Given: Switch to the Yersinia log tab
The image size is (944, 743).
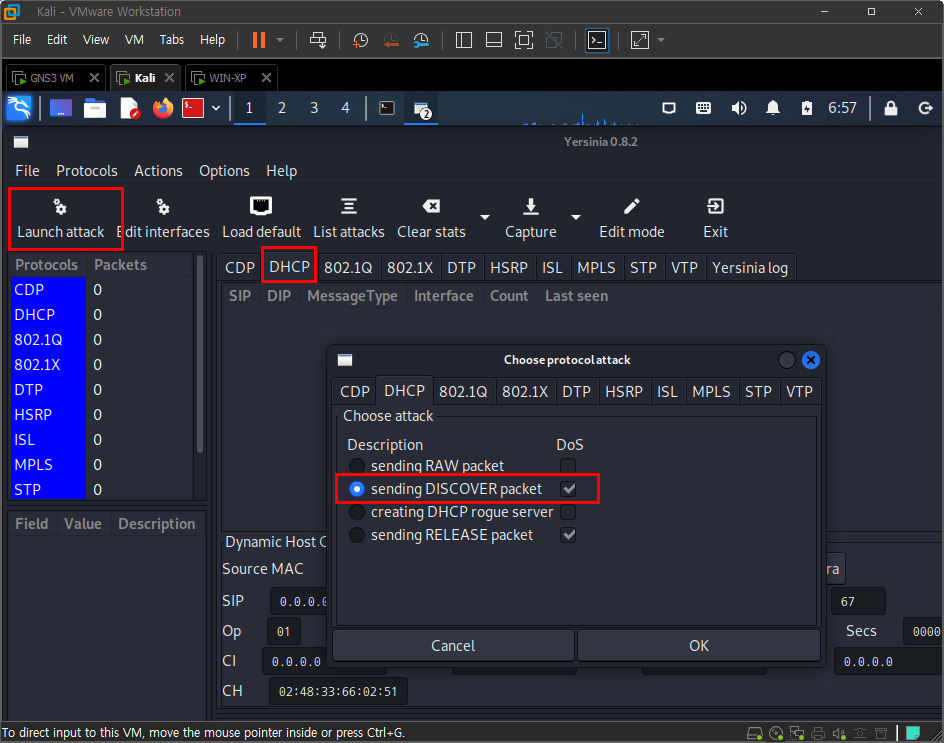Looking at the screenshot, I should [x=750, y=267].
